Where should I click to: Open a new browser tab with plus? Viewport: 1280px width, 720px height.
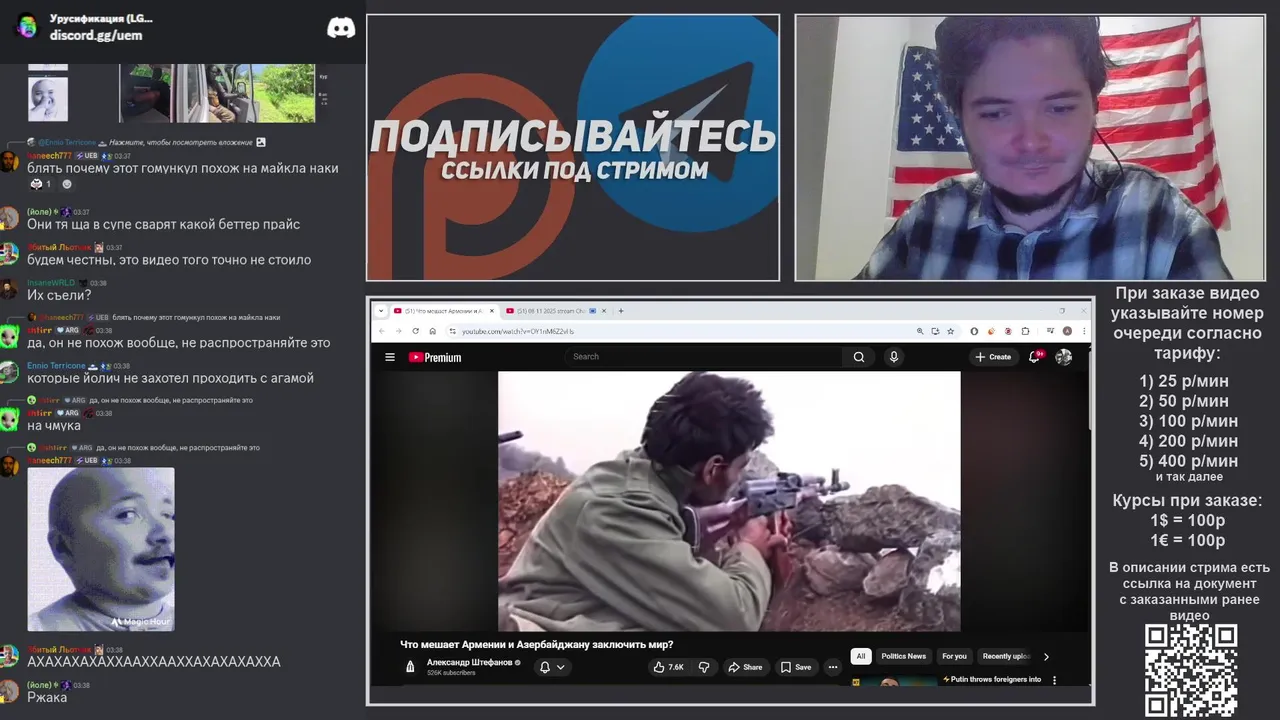point(621,311)
